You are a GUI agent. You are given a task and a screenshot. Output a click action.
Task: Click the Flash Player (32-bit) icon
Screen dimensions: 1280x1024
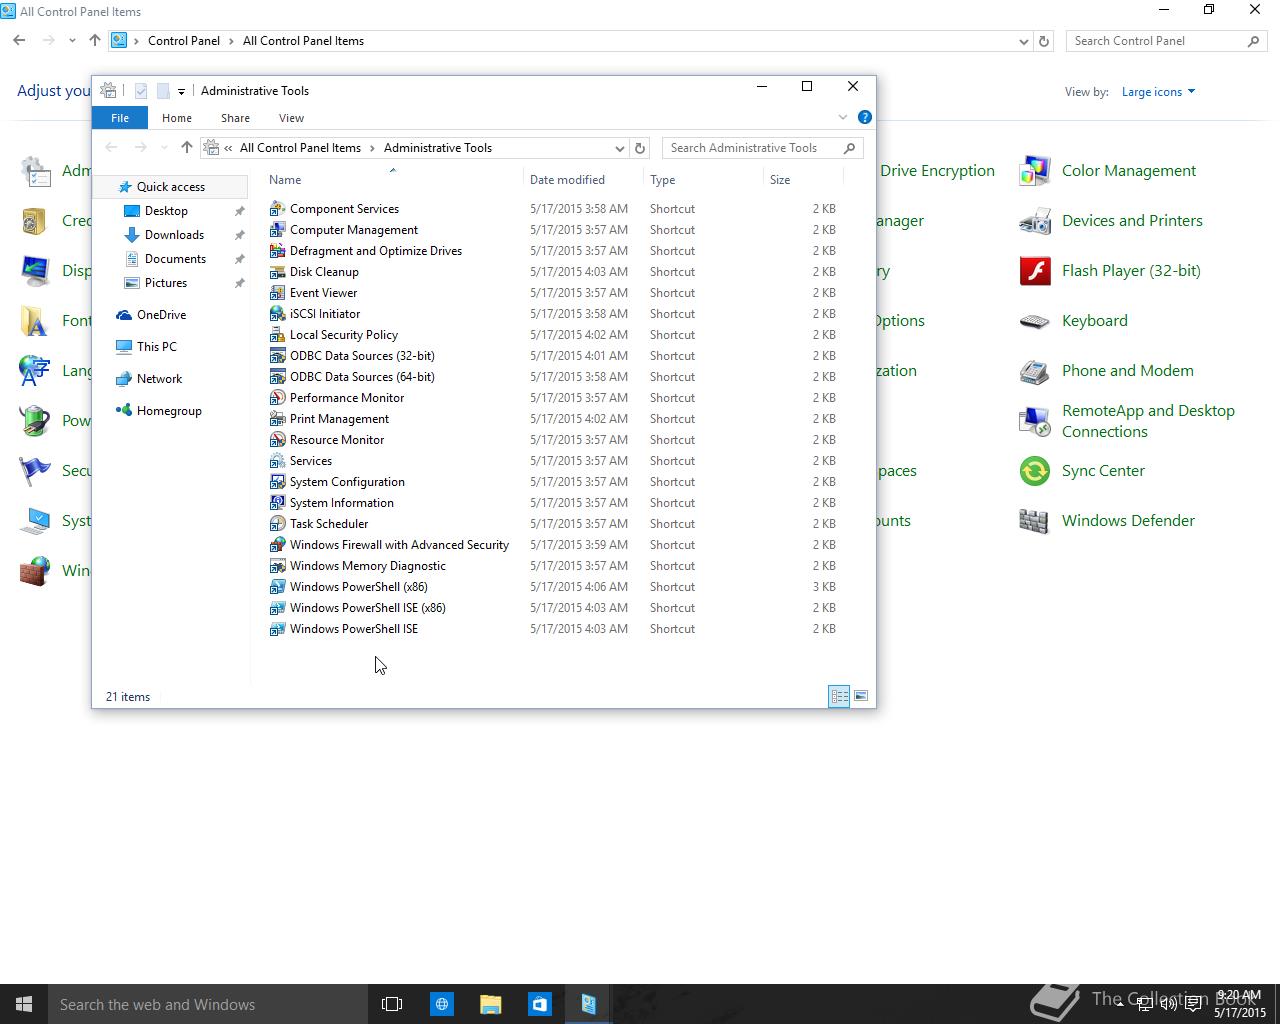(1035, 271)
